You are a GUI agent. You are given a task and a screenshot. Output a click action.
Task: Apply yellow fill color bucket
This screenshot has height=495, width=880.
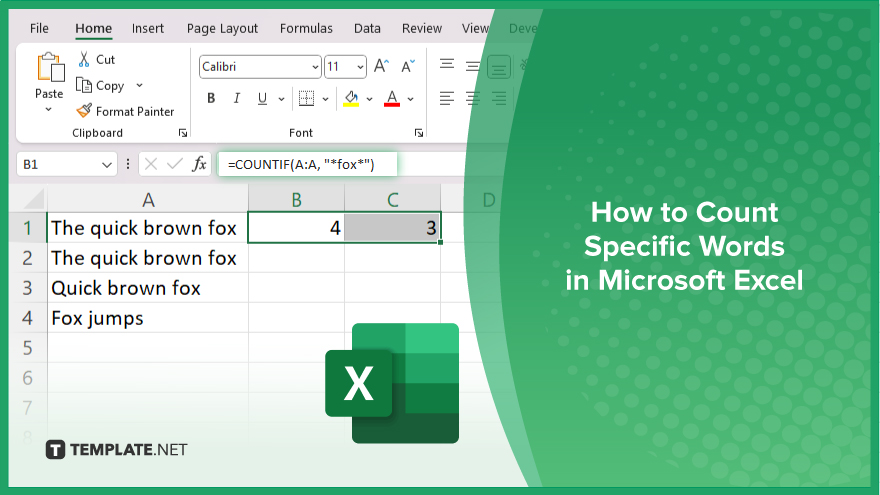point(351,98)
